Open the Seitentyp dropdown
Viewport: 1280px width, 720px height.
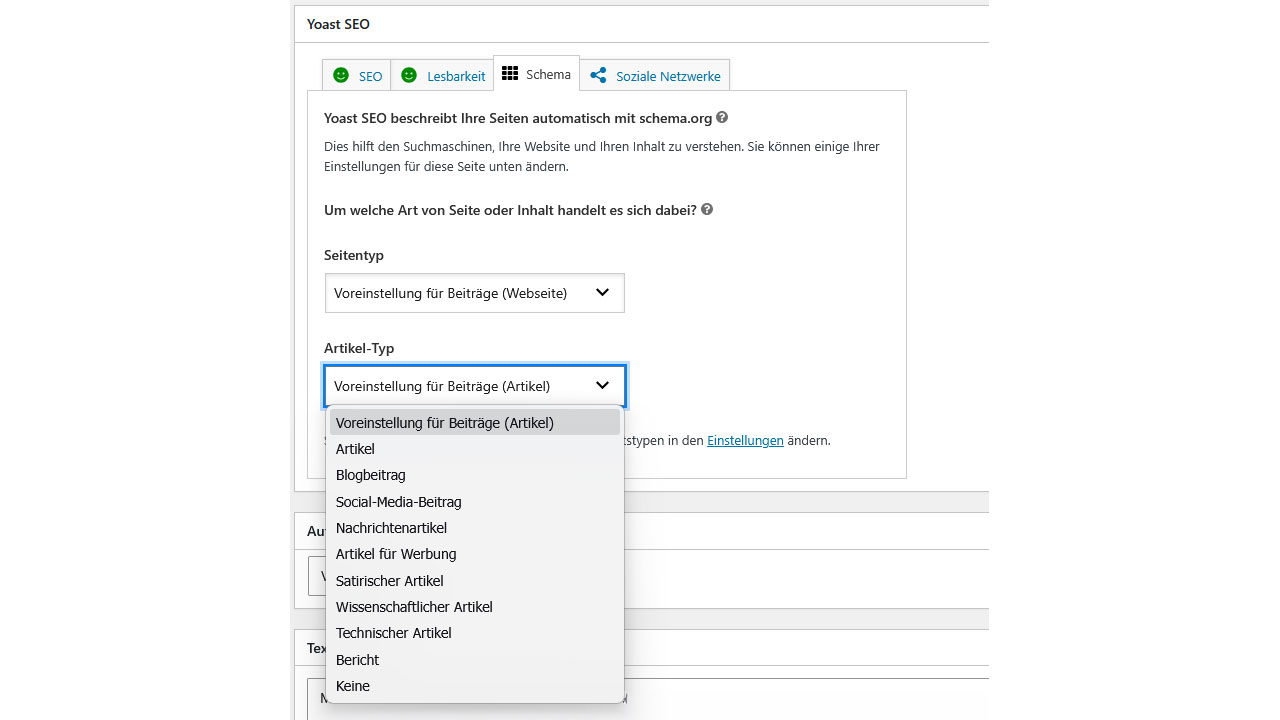pos(475,293)
